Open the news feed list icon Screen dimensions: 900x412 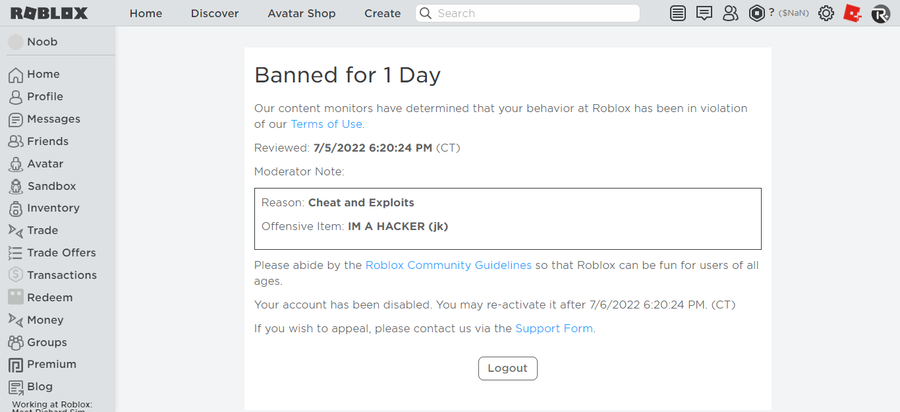pos(679,13)
